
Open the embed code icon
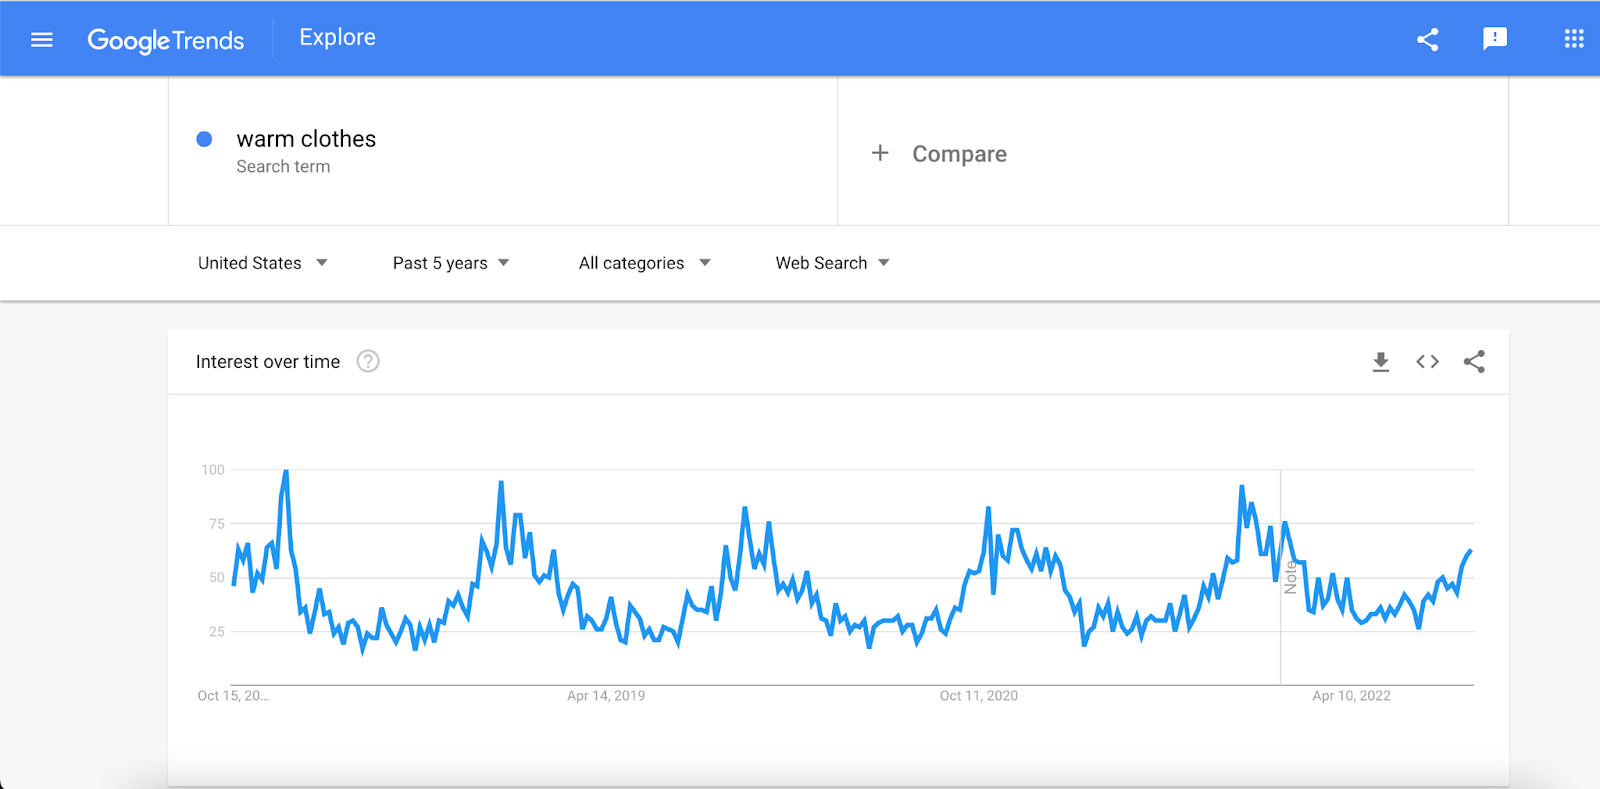coord(1427,362)
